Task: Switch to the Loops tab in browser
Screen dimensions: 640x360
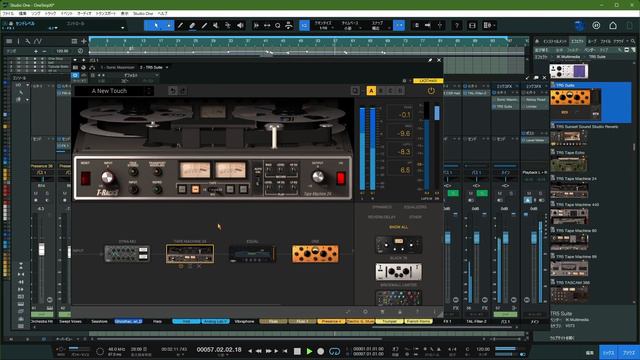Action: pyautogui.click(x=592, y=41)
